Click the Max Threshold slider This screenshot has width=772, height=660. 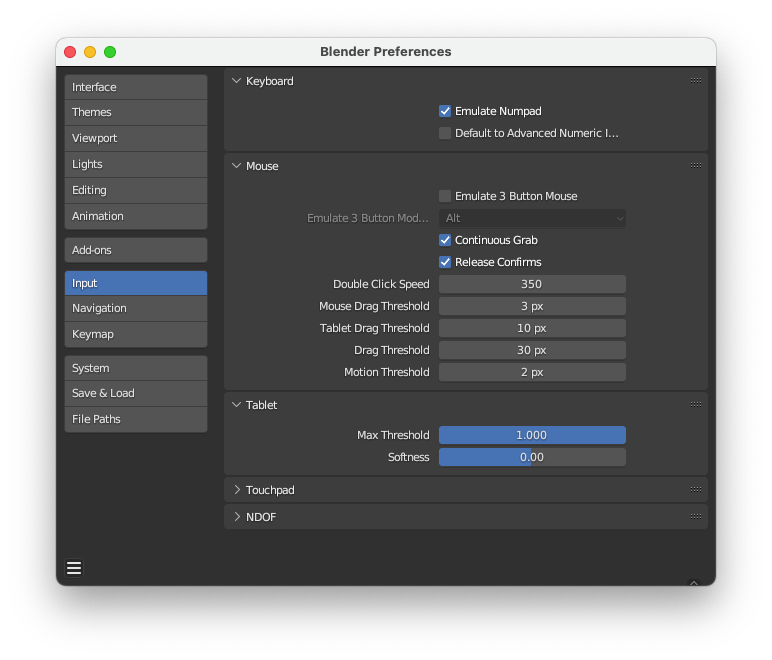click(x=532, y=435)
